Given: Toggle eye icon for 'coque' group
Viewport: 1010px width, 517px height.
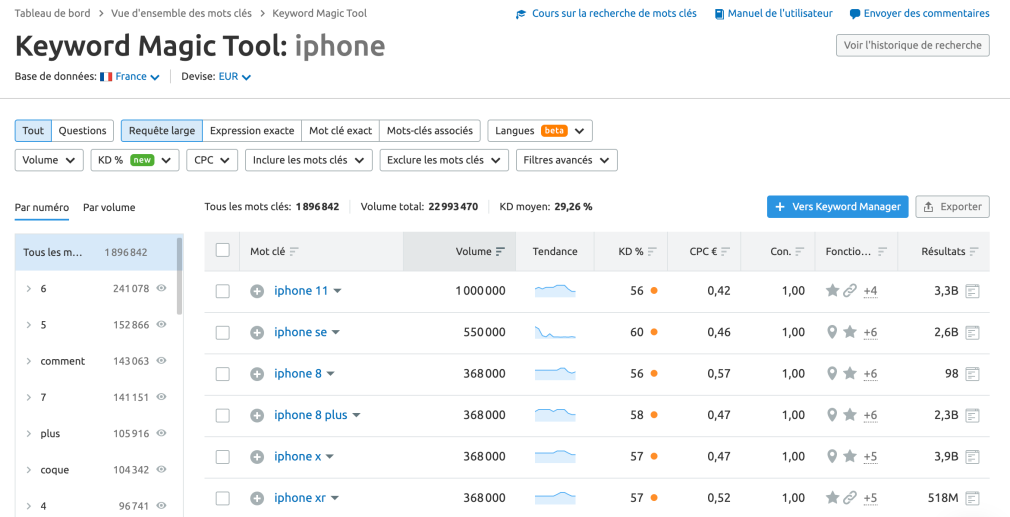Looking at the screenshot, I should pyautogui.click(x=161, y=470).
